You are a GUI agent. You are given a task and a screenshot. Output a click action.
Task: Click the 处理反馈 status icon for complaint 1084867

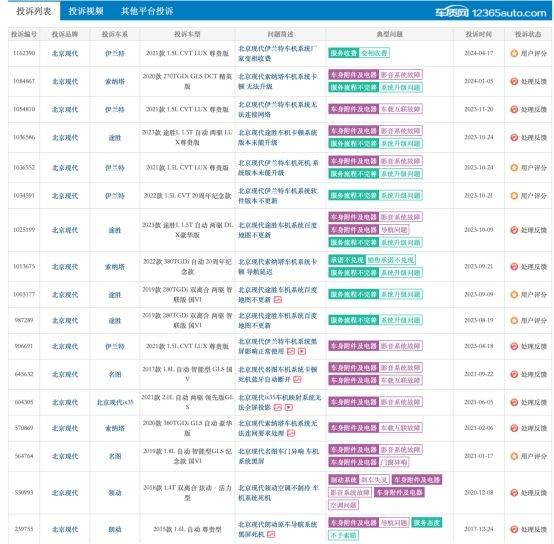[x=514, y=82]
